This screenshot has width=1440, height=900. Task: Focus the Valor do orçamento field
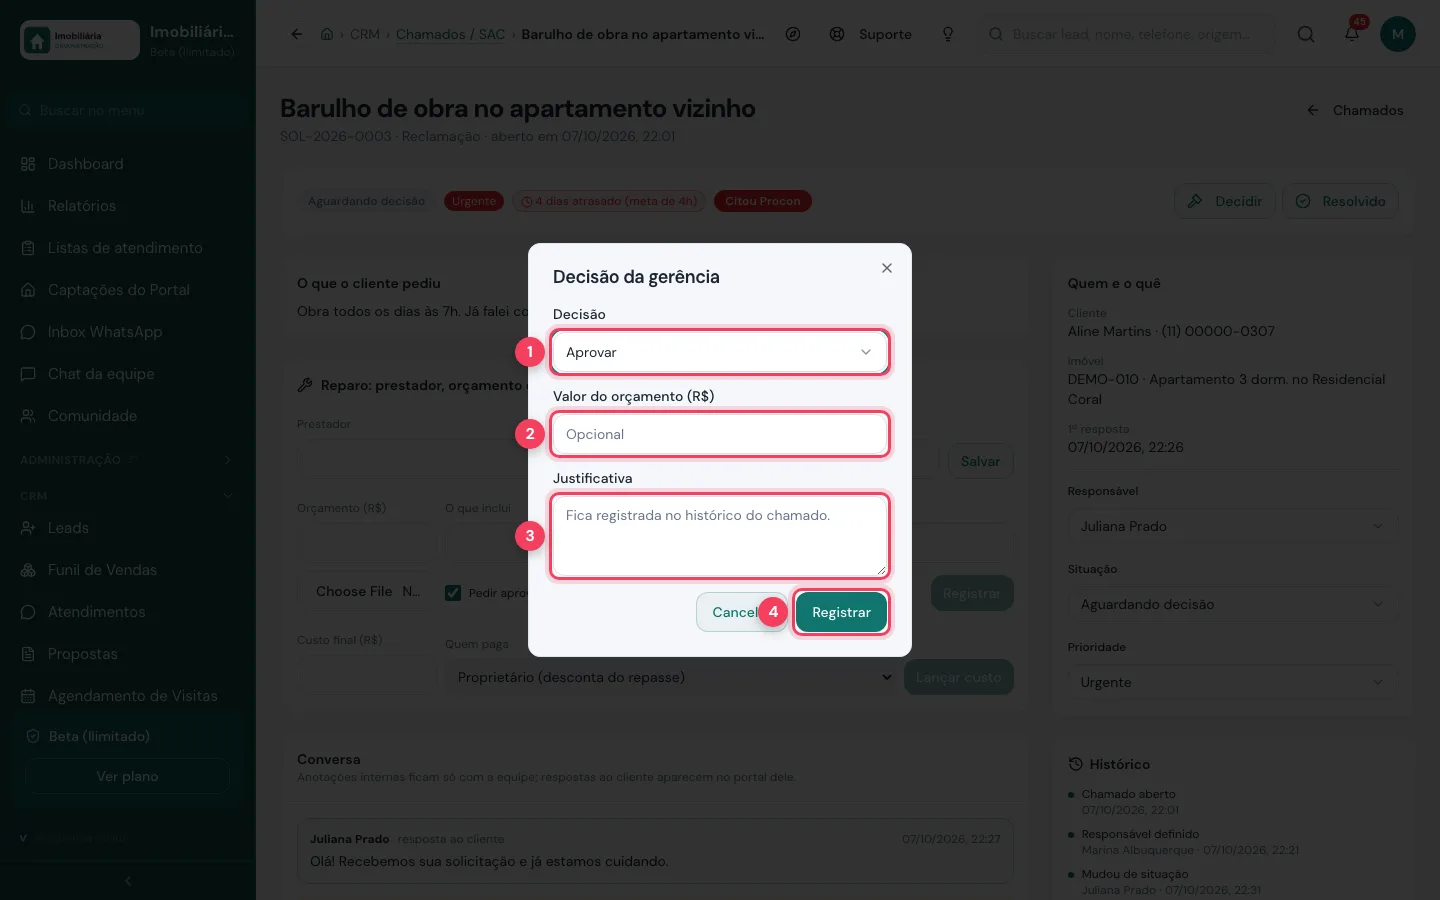coord(720,434)
